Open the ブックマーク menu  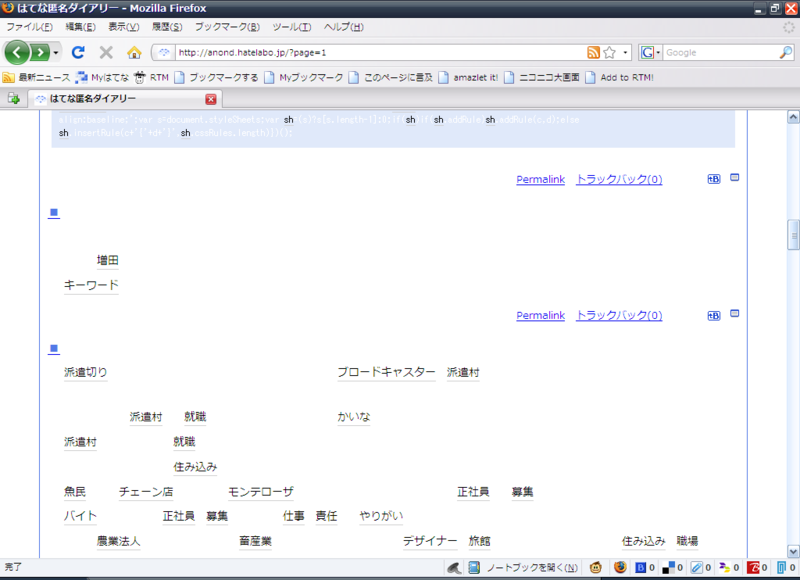click(227, 27)
